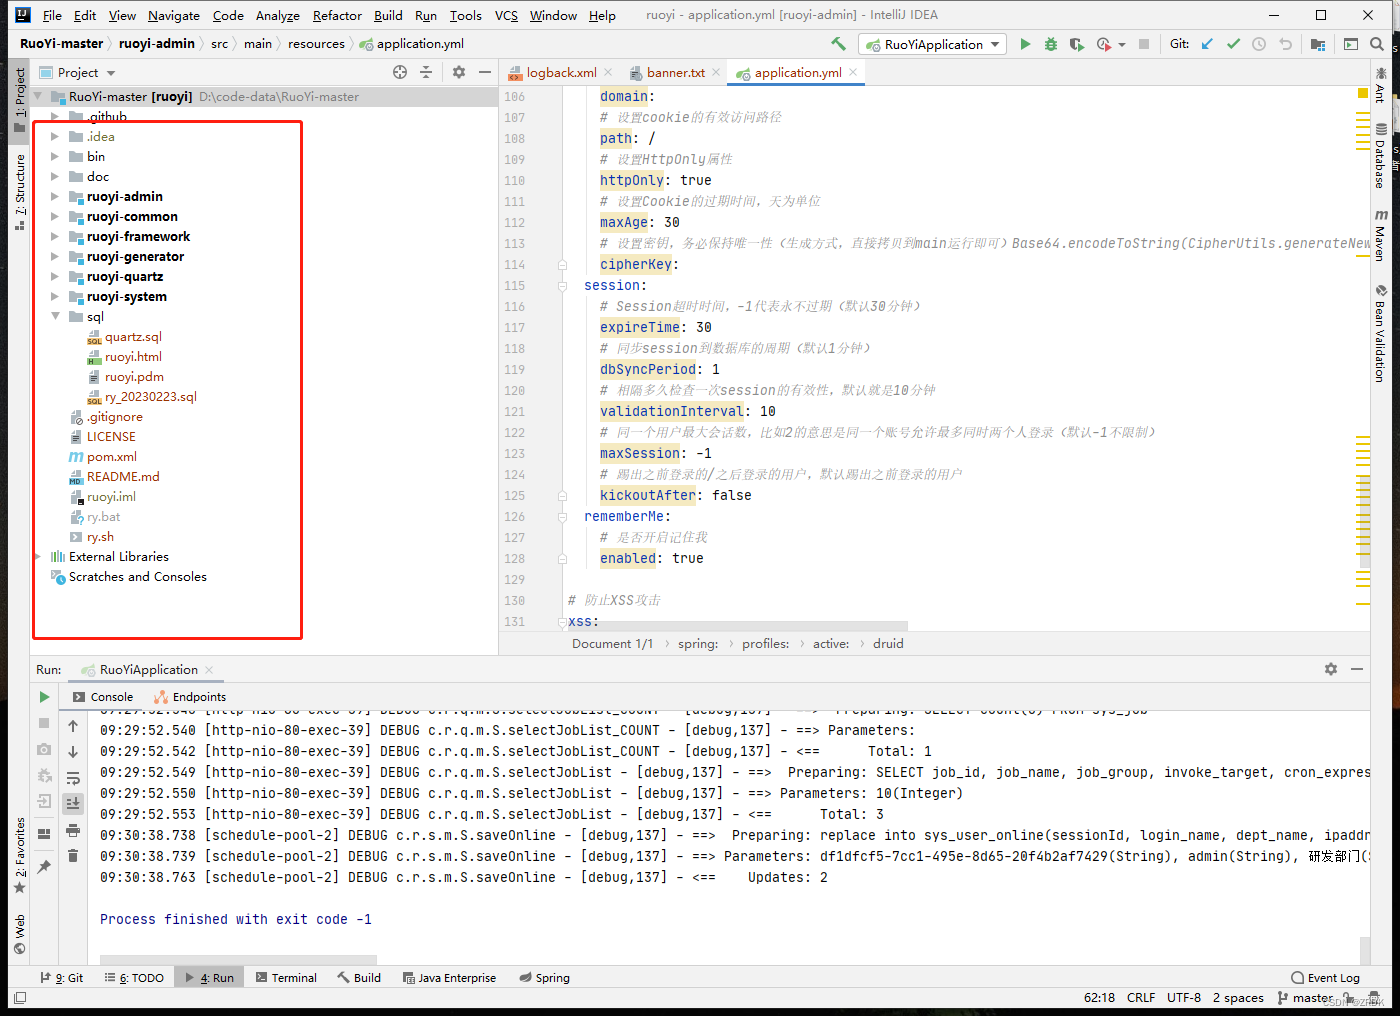Click the Run Anything toolbar icon

tap(1350, 44)
